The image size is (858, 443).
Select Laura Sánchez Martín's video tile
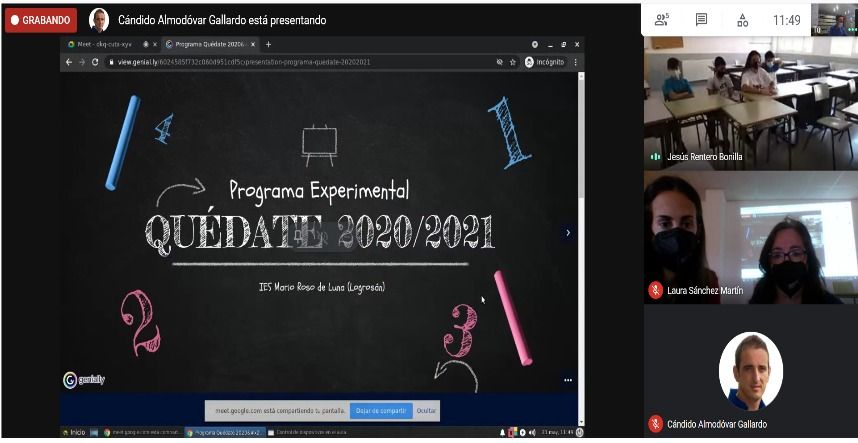tap(751, 237)
